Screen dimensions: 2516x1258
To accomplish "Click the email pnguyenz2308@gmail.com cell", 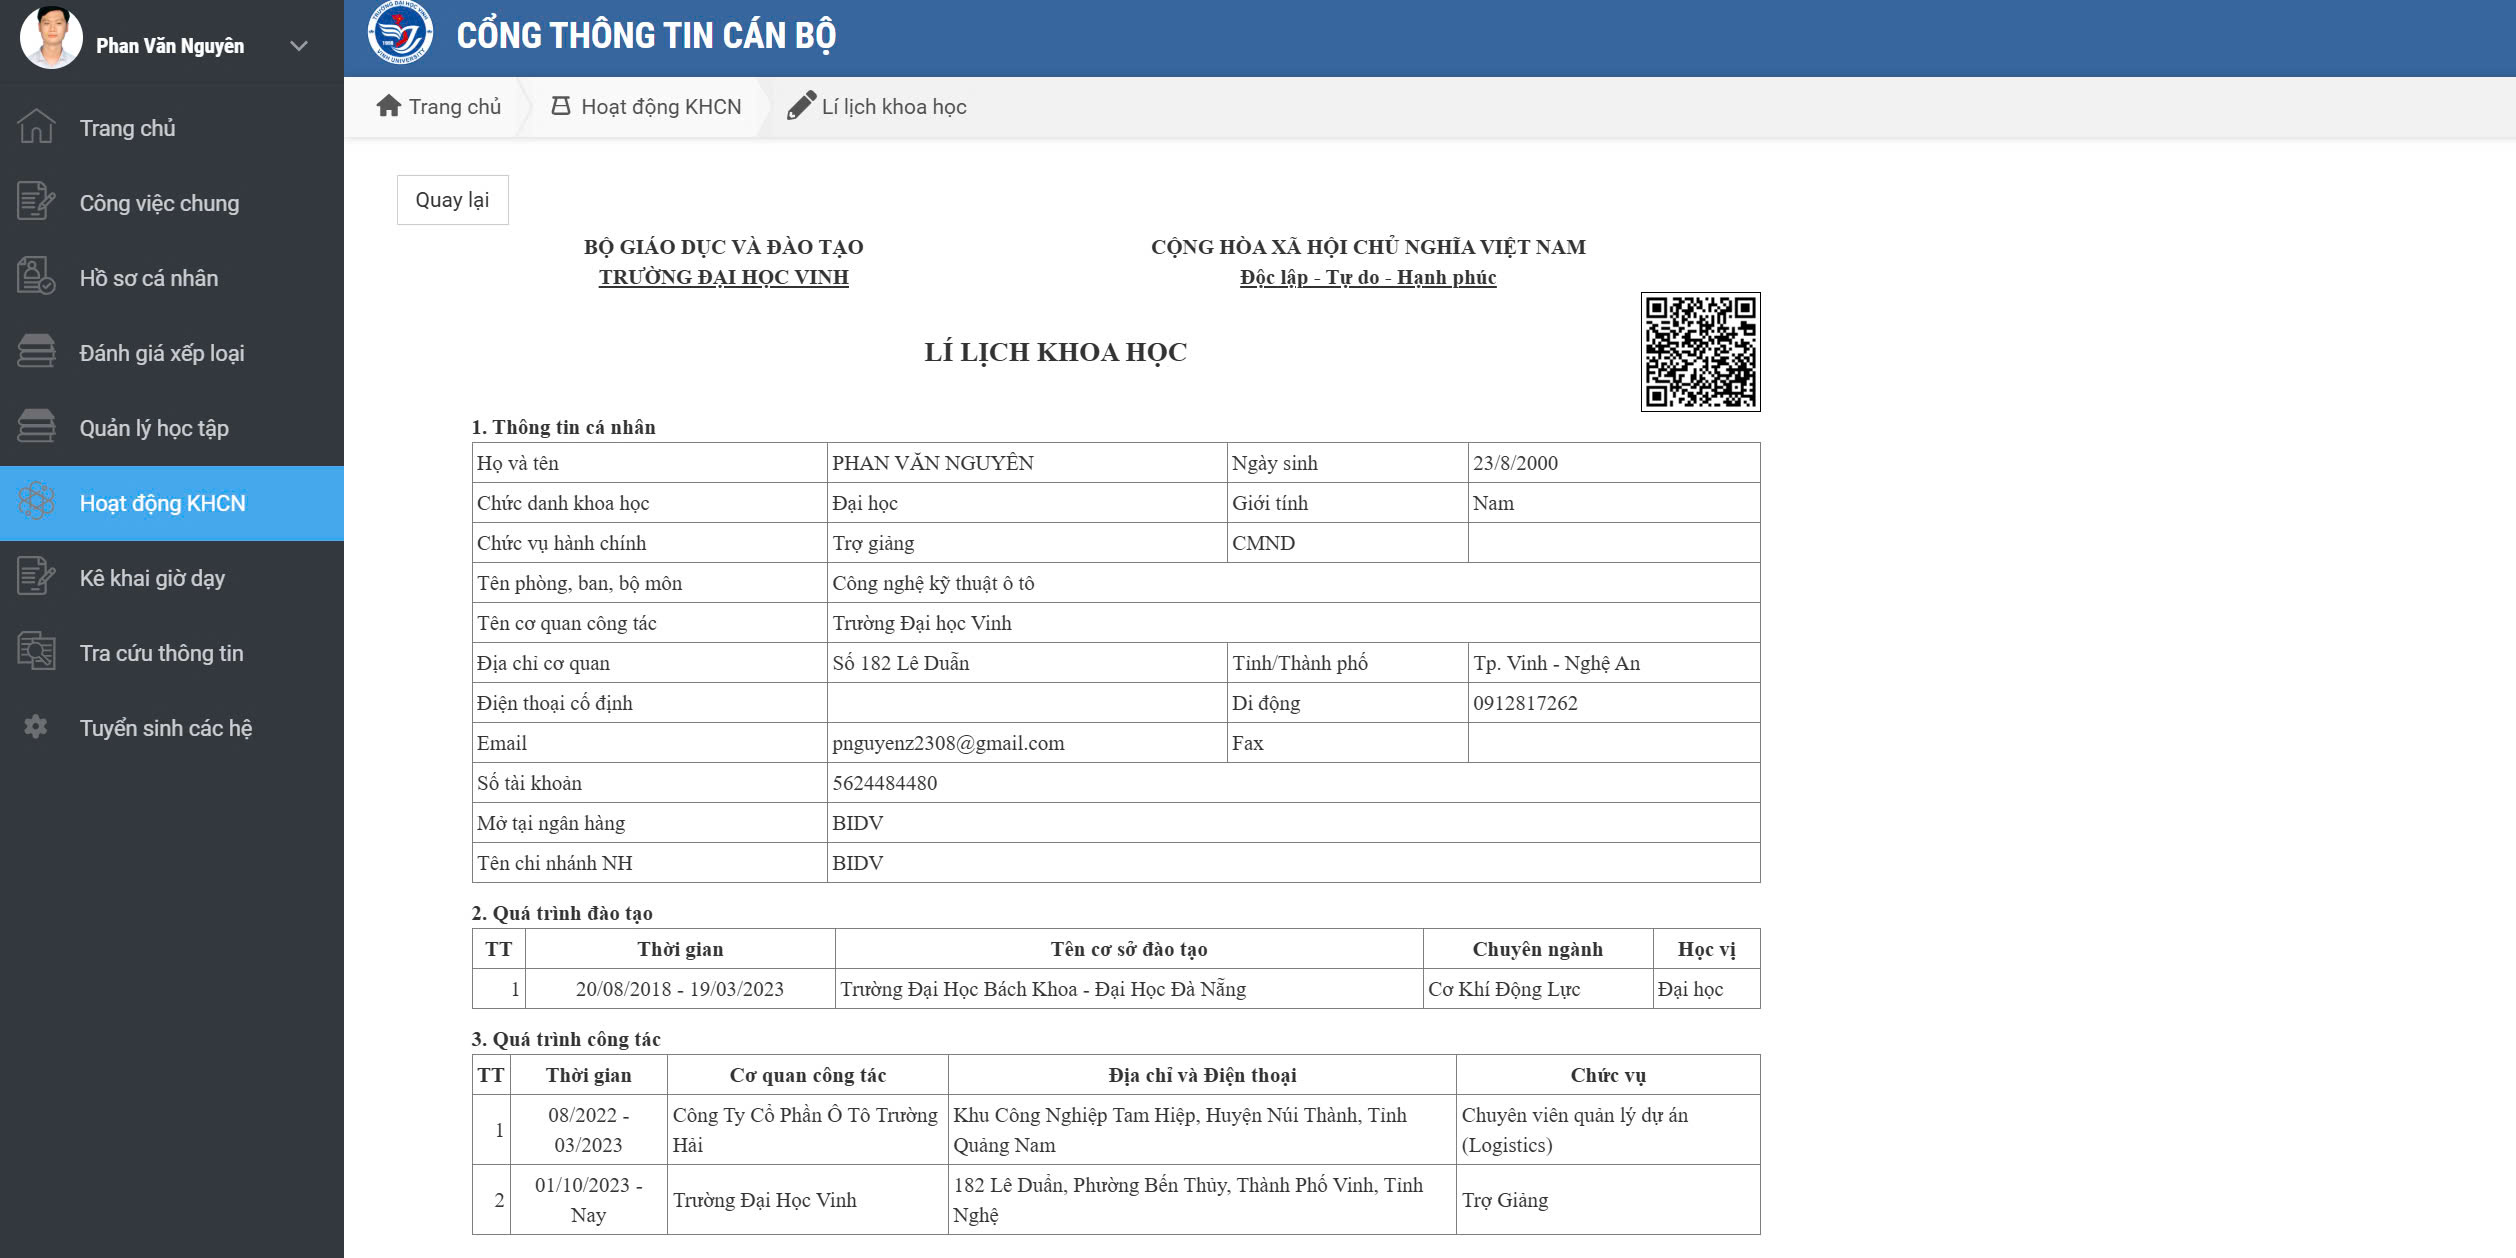I will pyautogui.click(x=1027, y=743).
